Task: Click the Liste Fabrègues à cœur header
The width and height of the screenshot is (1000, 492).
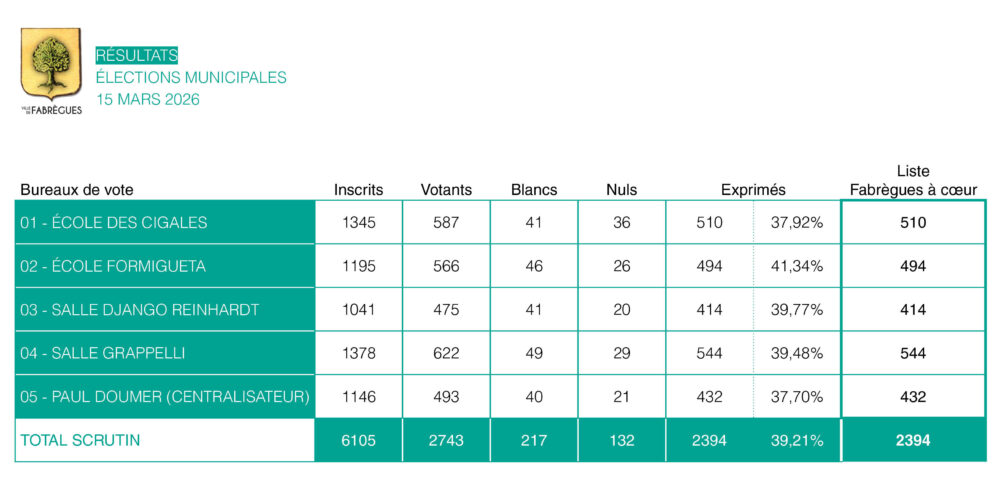Action: point(912,181)
